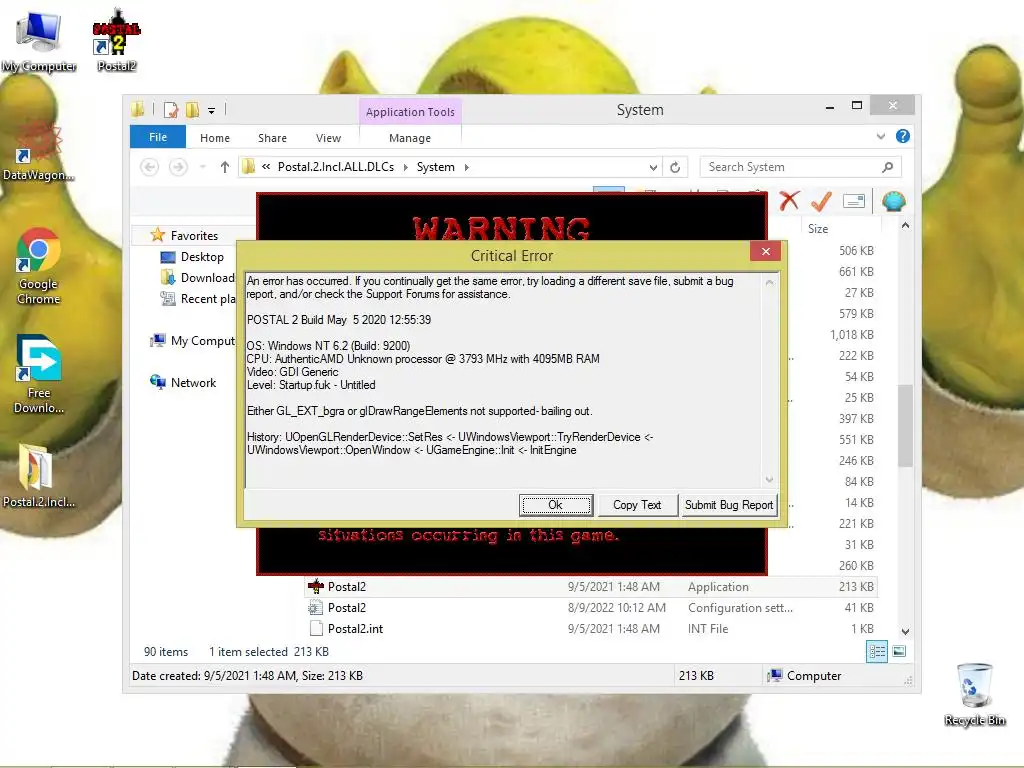Open the recent locations dropdown arrow

tap(203, 167)
